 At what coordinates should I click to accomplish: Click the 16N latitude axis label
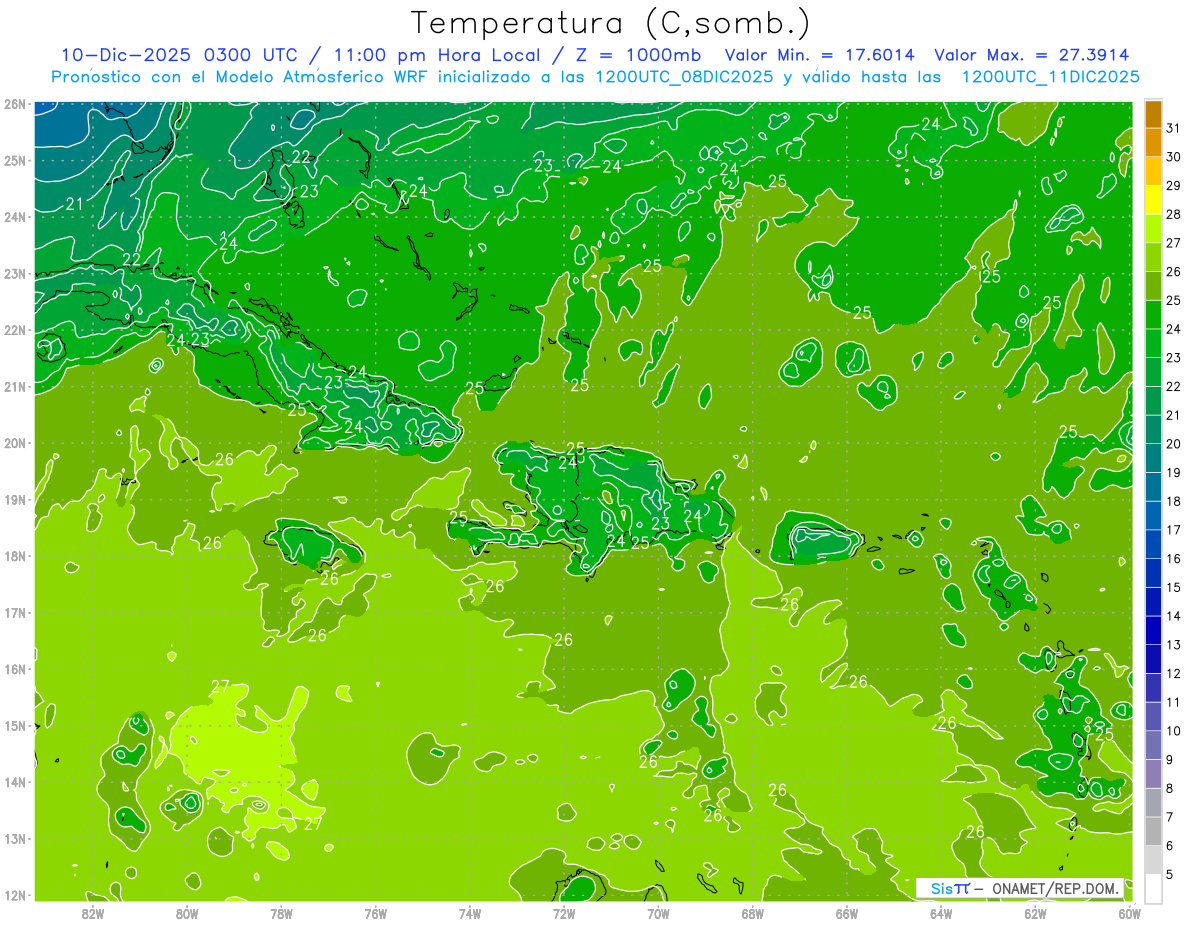(x=14, y=669)
